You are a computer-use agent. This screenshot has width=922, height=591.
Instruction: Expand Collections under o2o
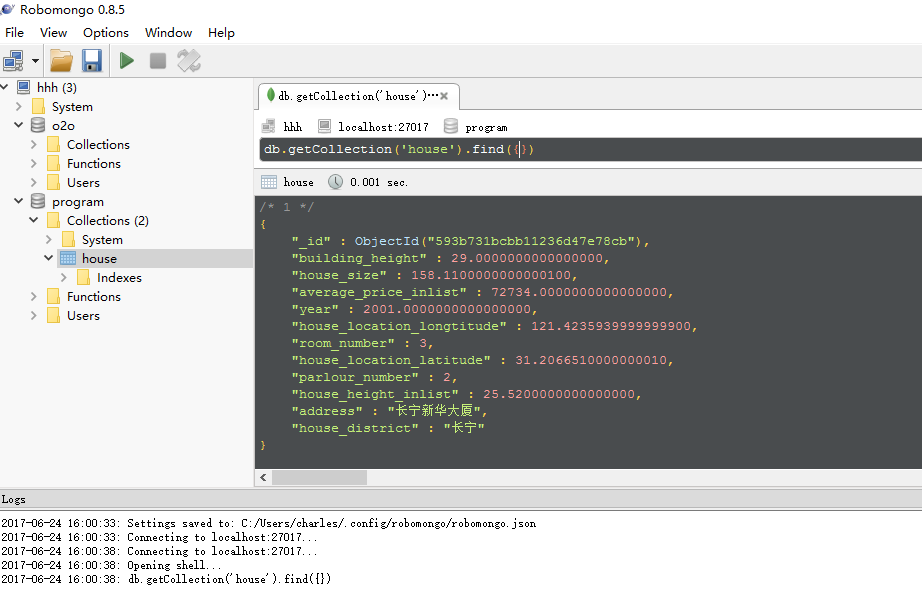tap(34, 144)
